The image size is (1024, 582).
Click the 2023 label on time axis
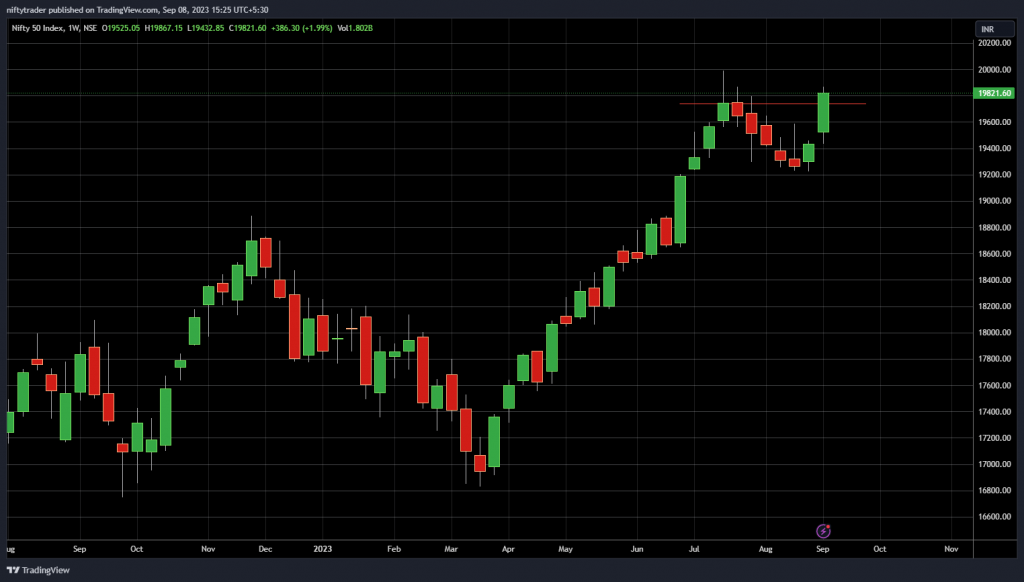click(x=323, y=549)
